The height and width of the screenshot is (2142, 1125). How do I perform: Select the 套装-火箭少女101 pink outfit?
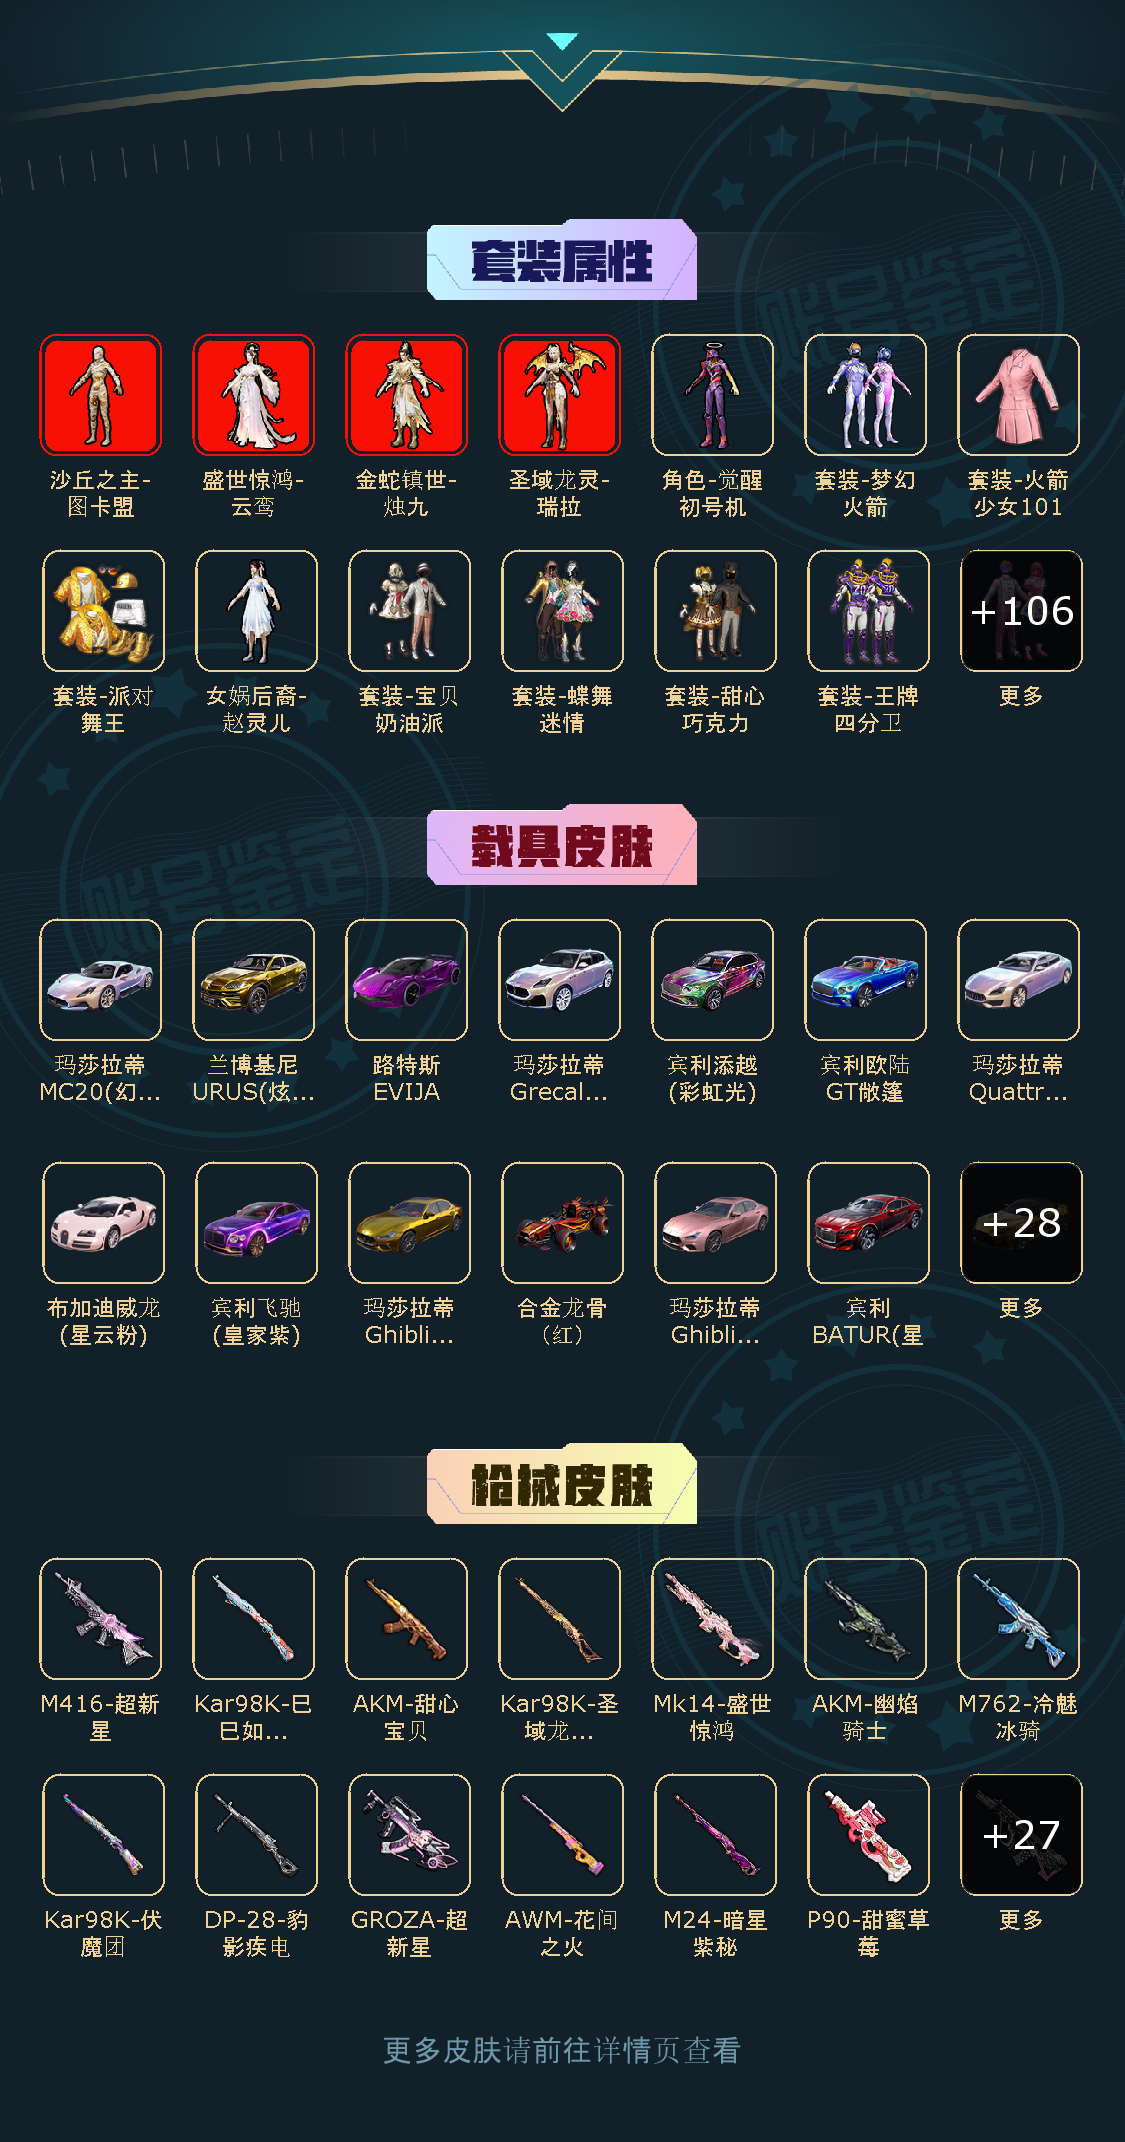pos(1018,395)
